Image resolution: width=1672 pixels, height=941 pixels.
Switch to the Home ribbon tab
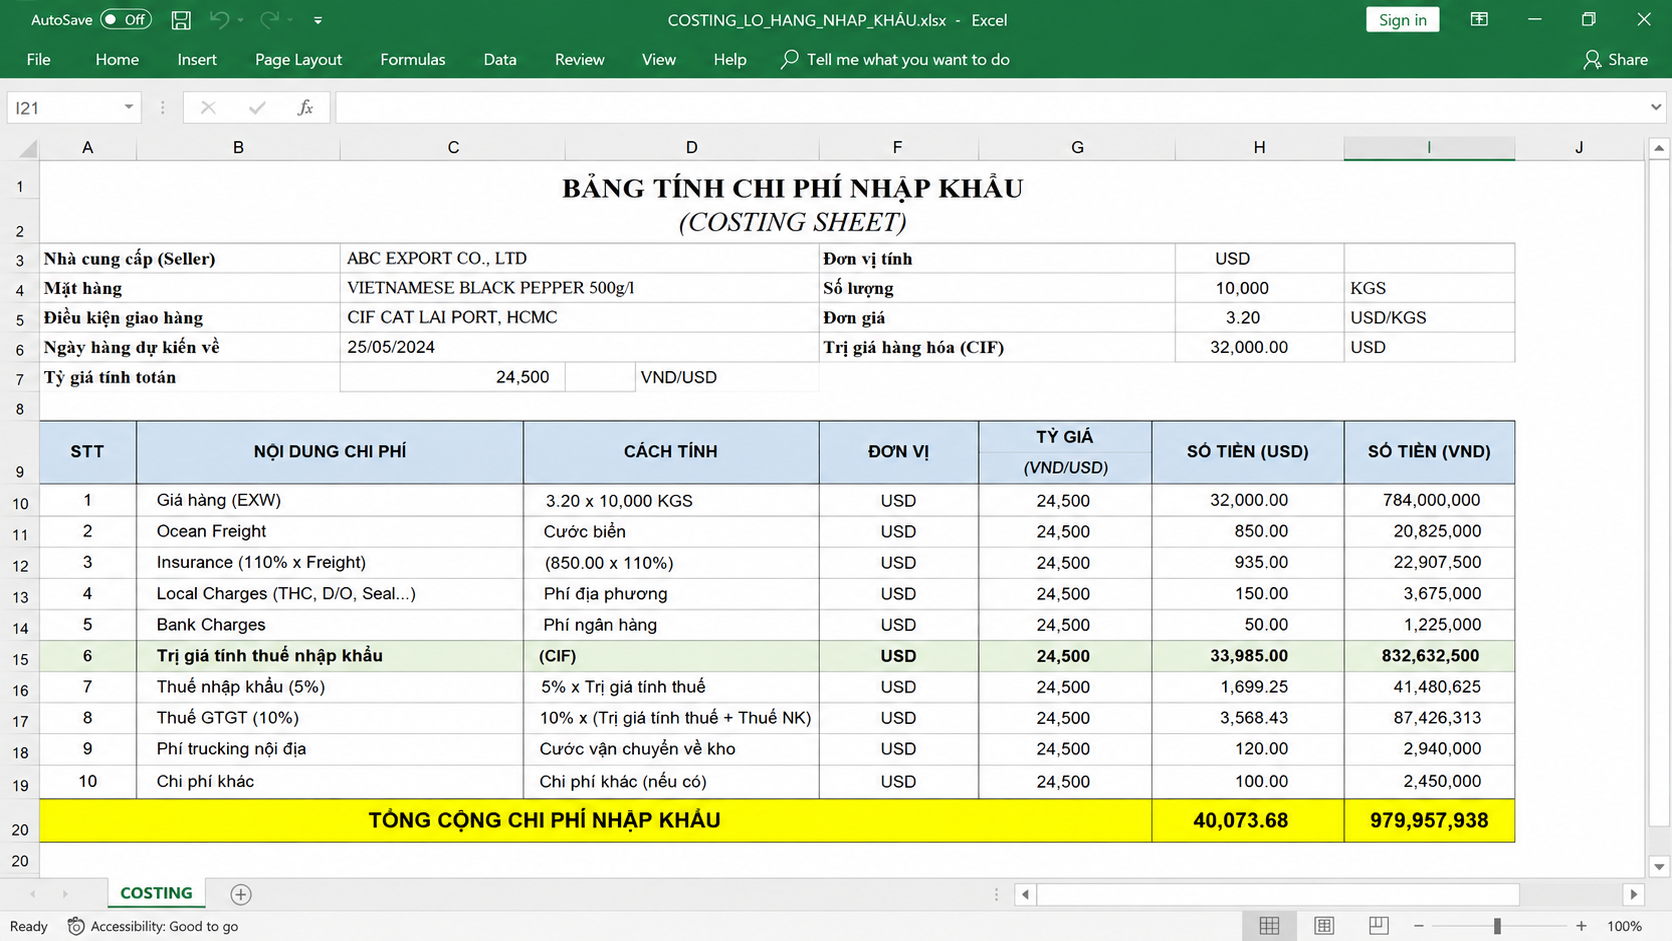(x=117, y=60)
